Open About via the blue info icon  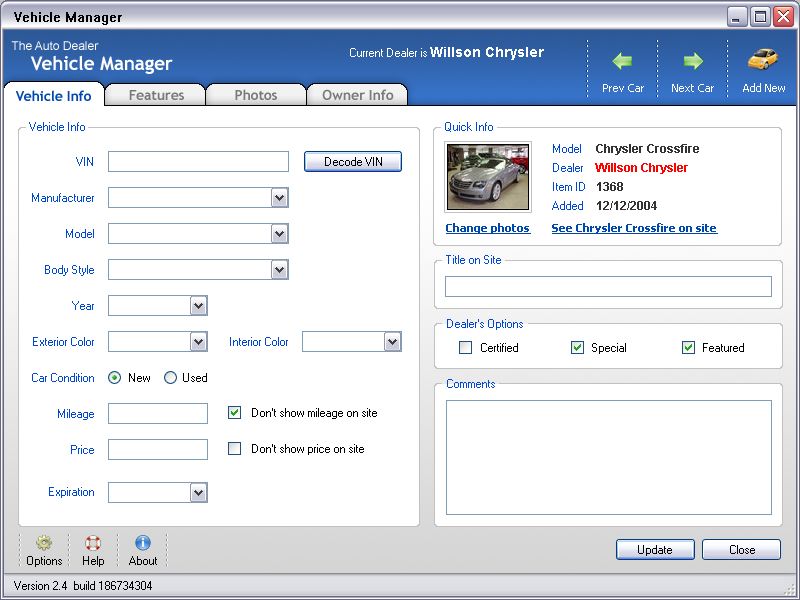[143, 542]
